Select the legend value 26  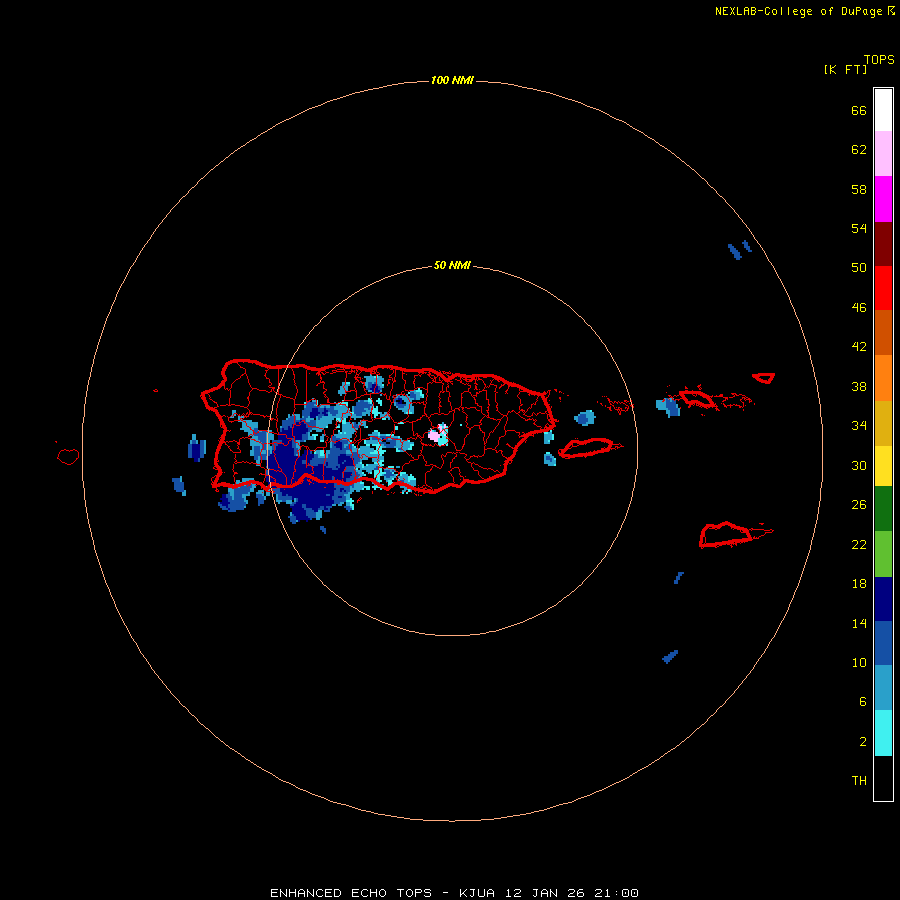859,504
